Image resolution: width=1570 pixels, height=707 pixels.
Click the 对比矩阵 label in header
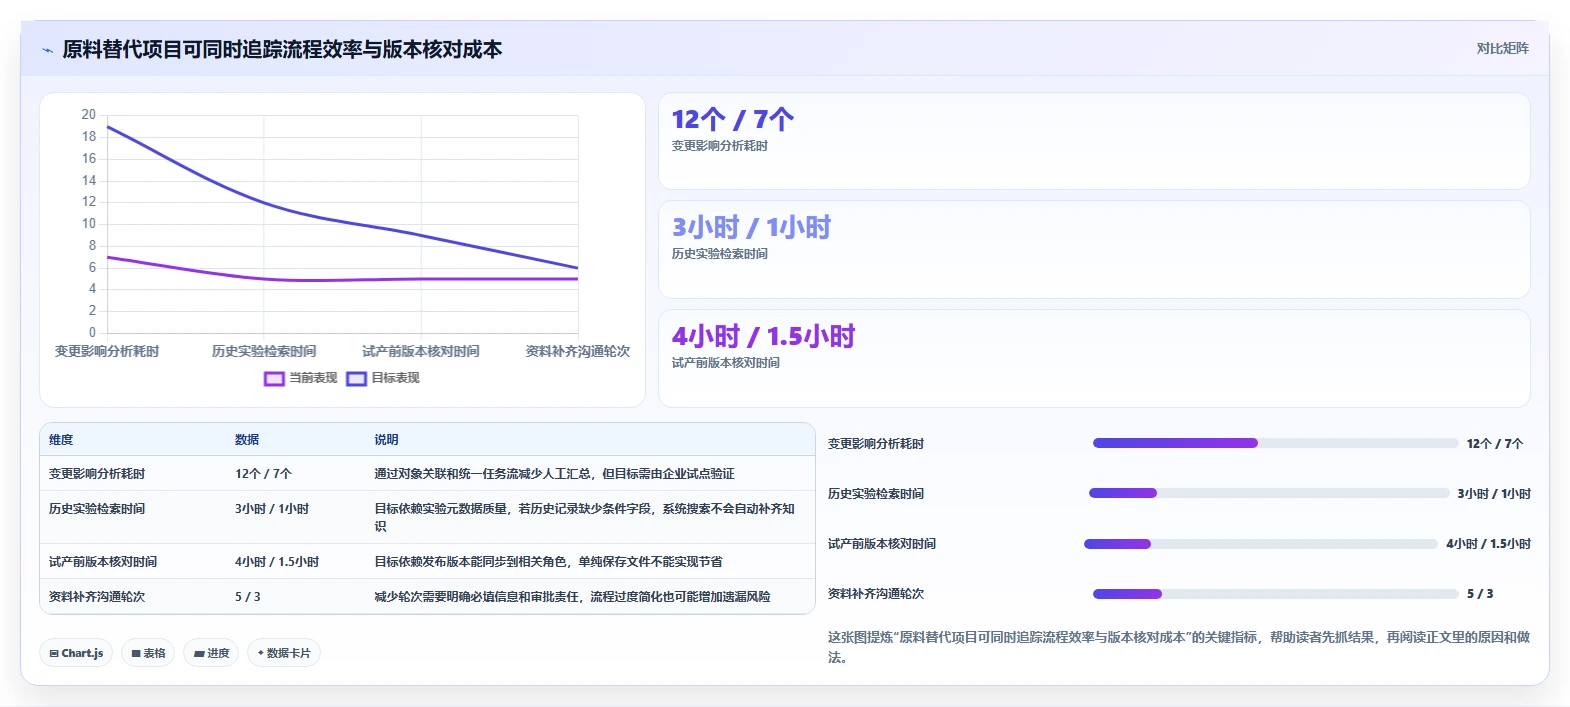pos(1502,48)
